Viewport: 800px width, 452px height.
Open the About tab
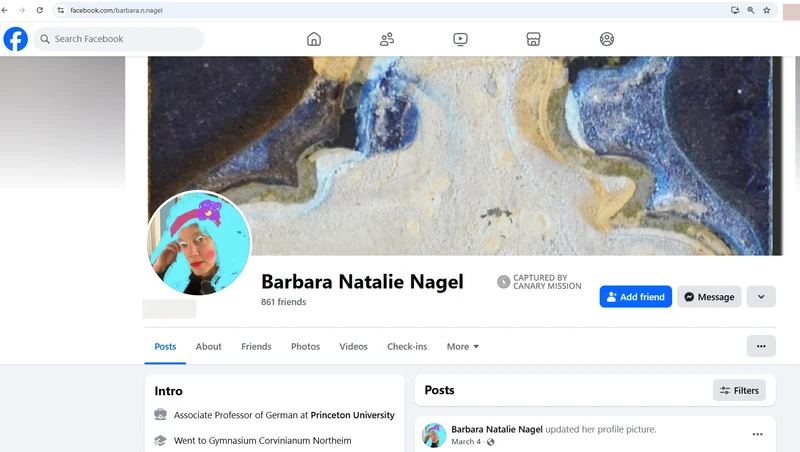pyautogui.click(x=209, y=346)
